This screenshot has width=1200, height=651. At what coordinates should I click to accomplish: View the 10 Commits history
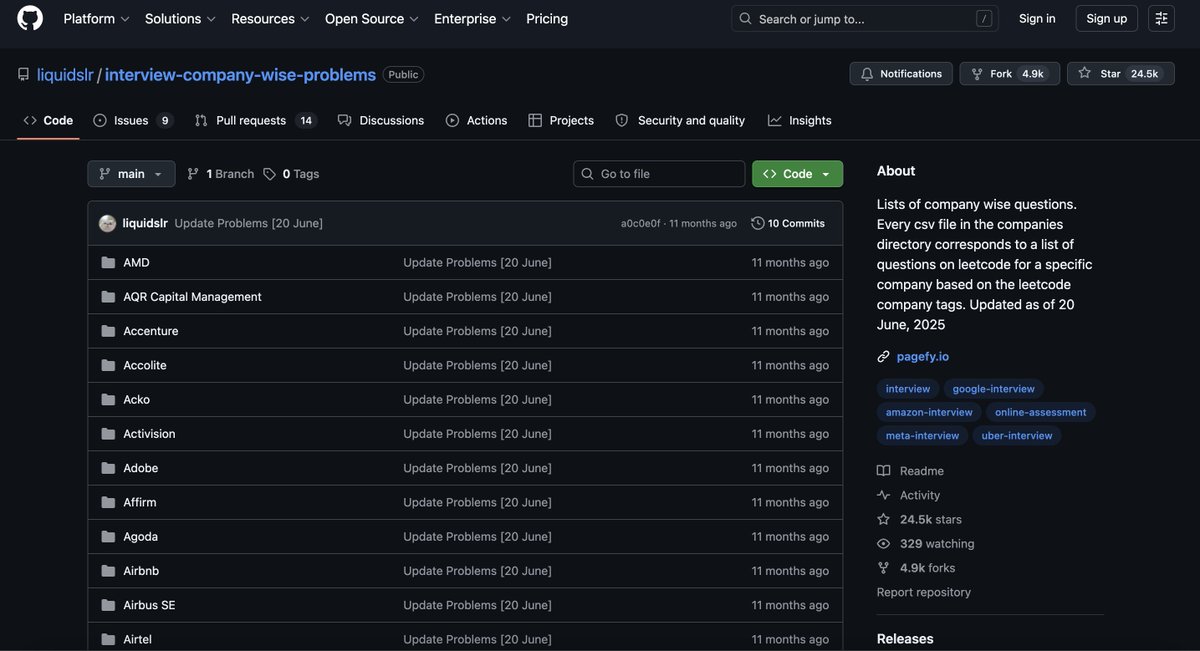(788, 223)
